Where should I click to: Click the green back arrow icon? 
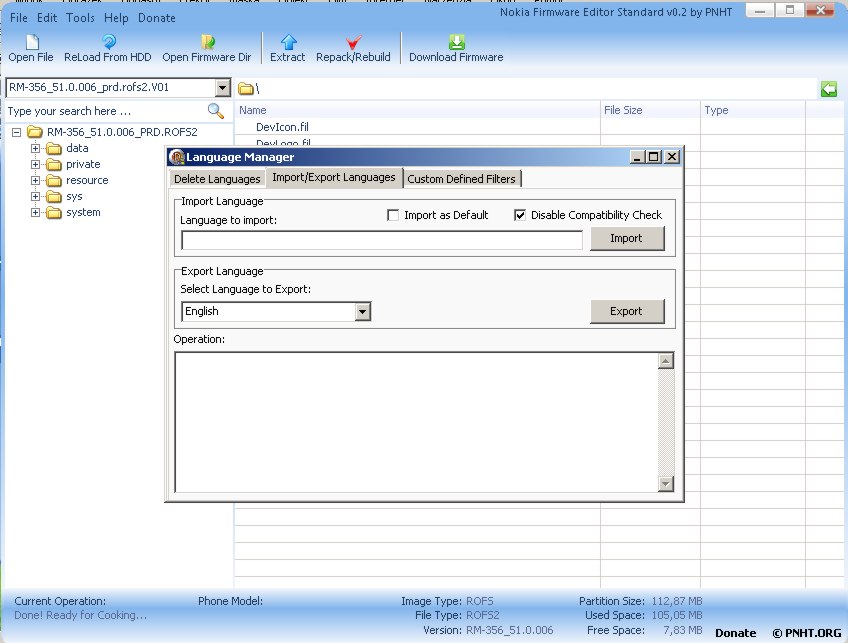click(x=828, y=89)
